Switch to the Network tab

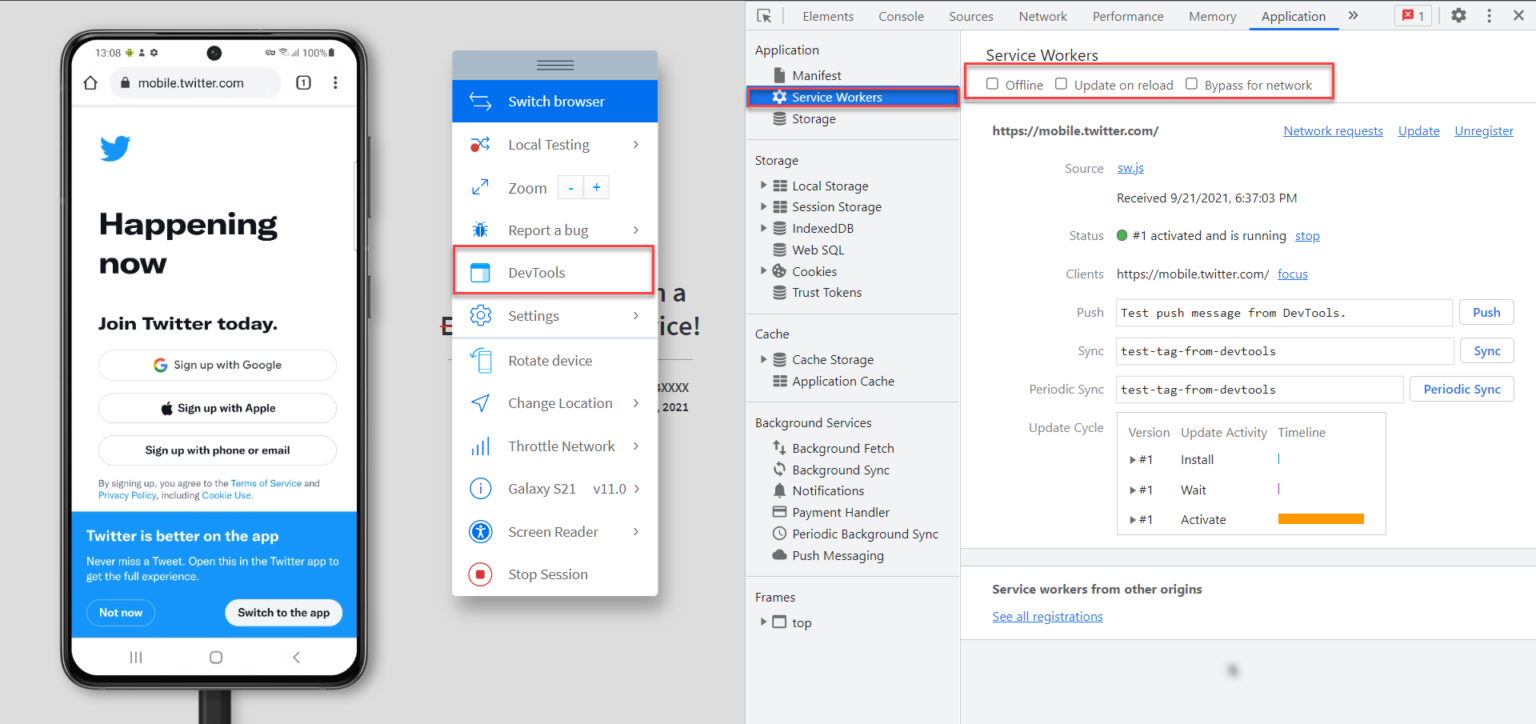click(1042, 16)
